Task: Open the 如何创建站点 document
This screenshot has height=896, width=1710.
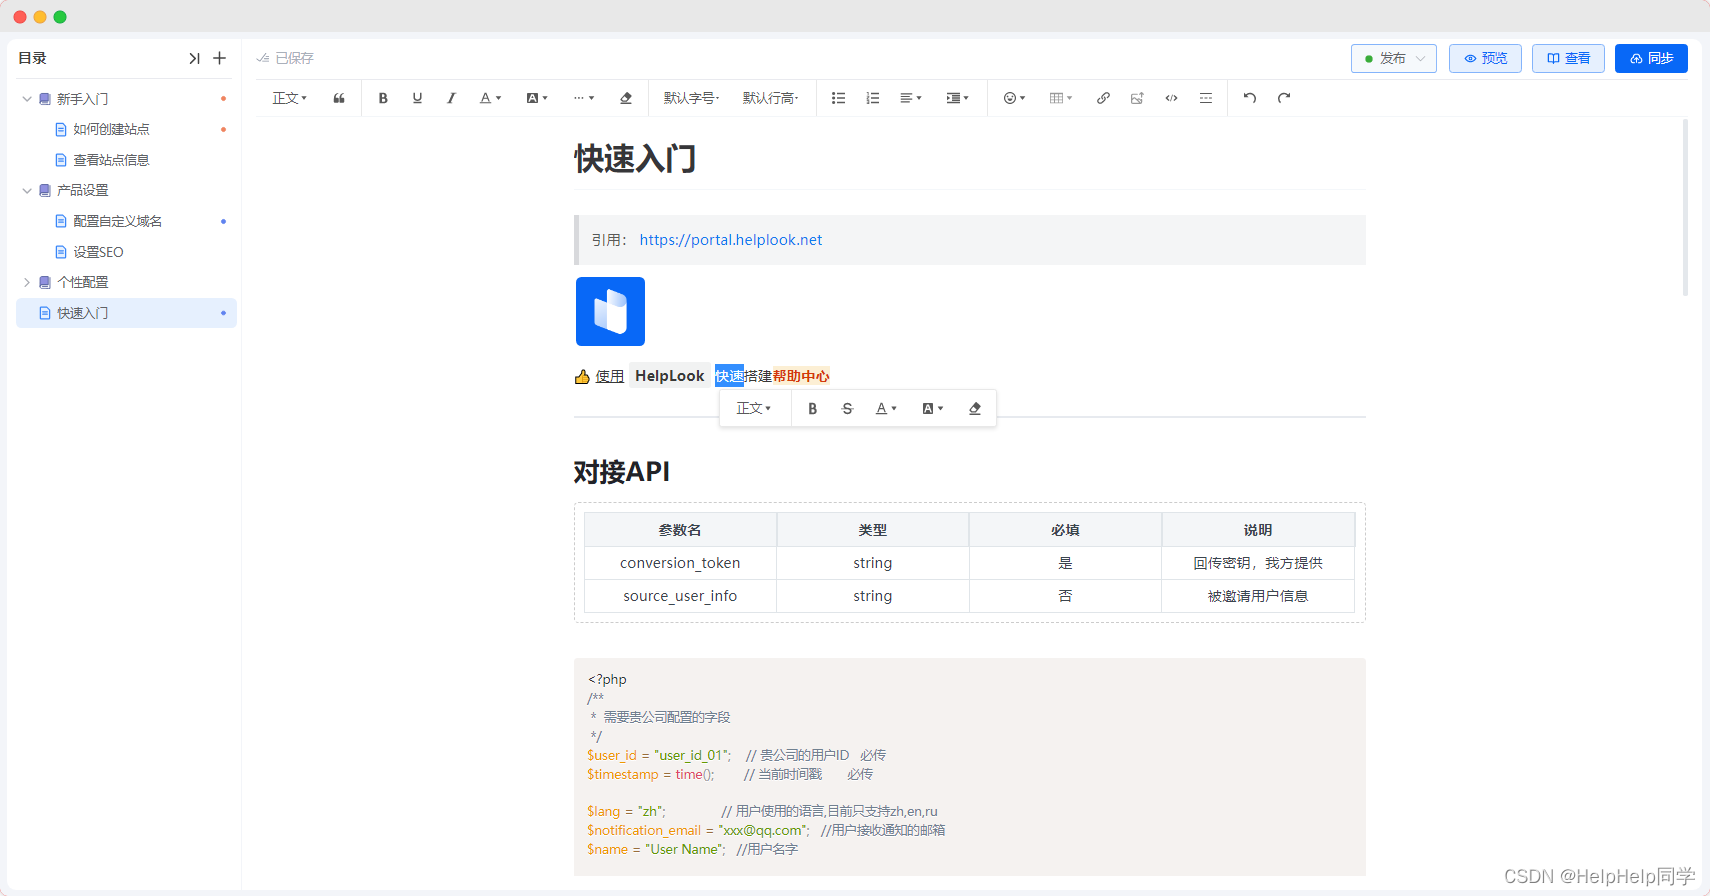Action: point(111,129)
